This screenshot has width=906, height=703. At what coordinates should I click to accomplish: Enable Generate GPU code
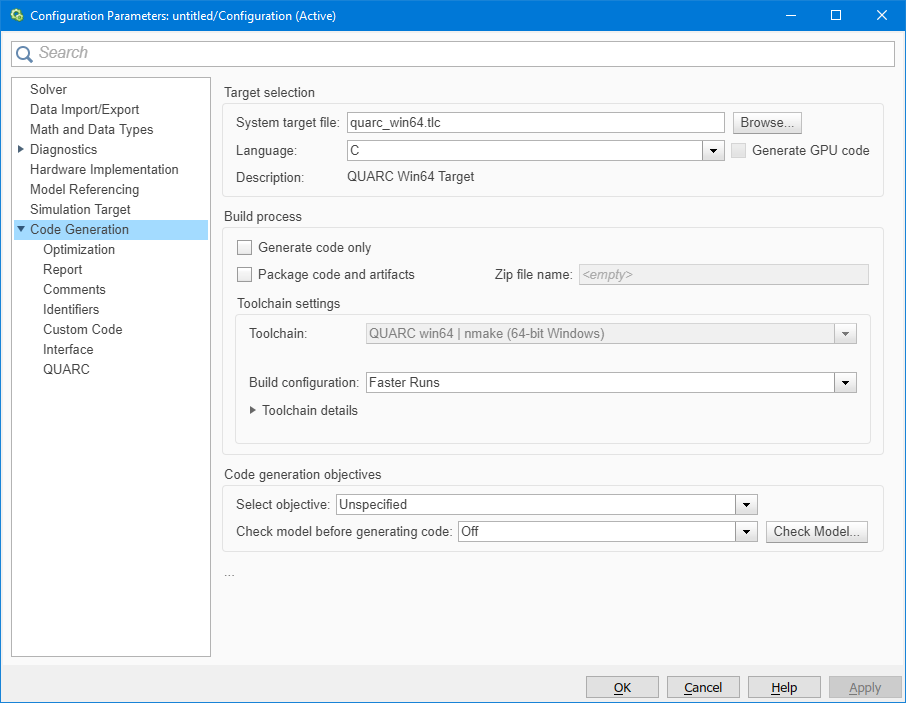pos(738,150)
